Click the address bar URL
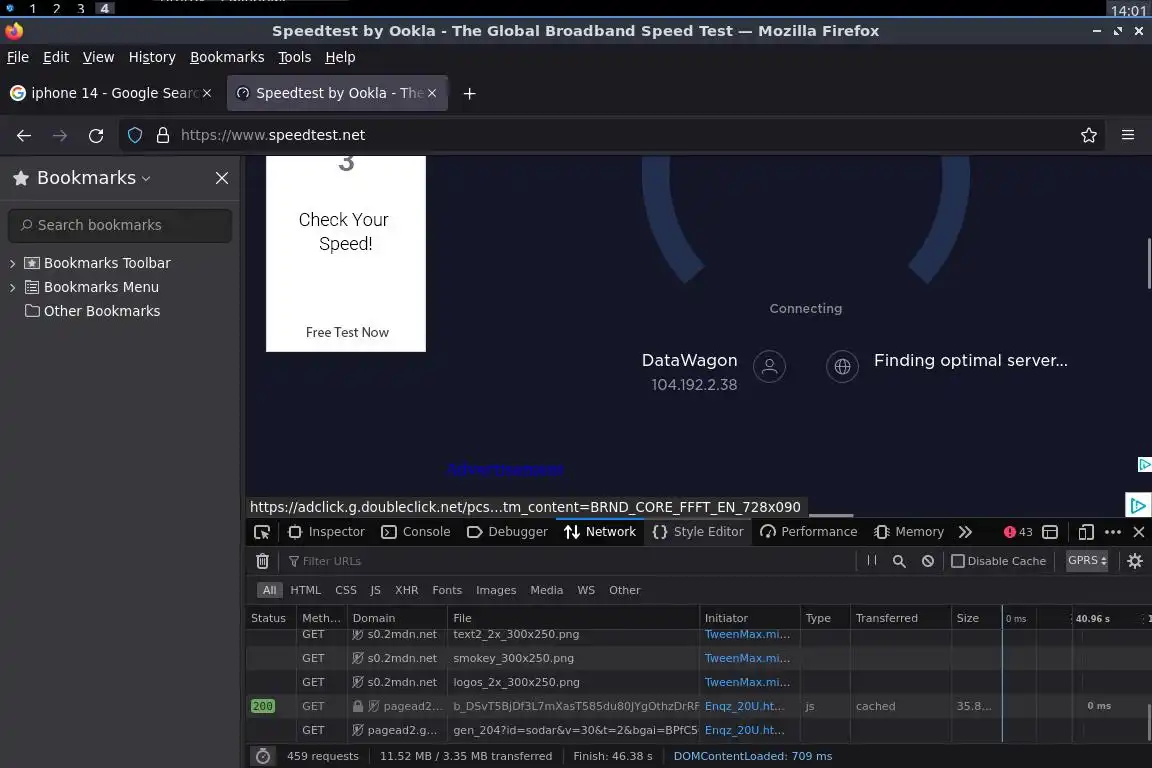1152x768 pixels. click(273, 135)
